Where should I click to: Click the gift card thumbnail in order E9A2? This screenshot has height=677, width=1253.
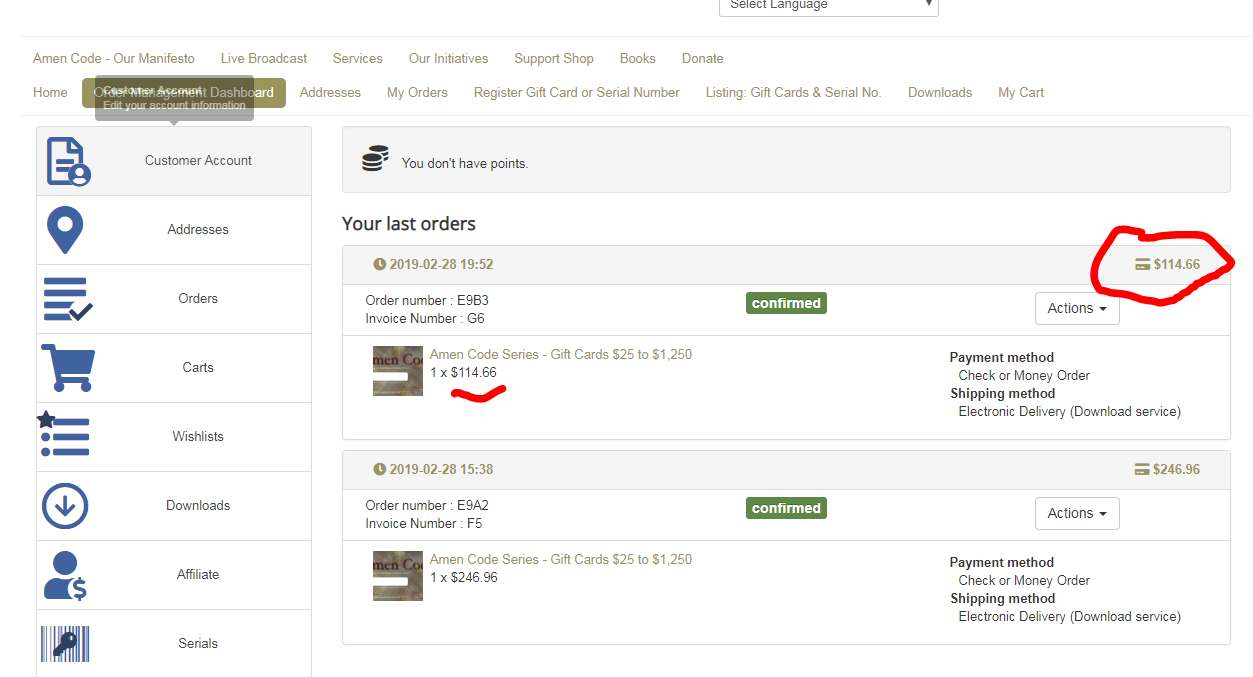coord(398,576)
